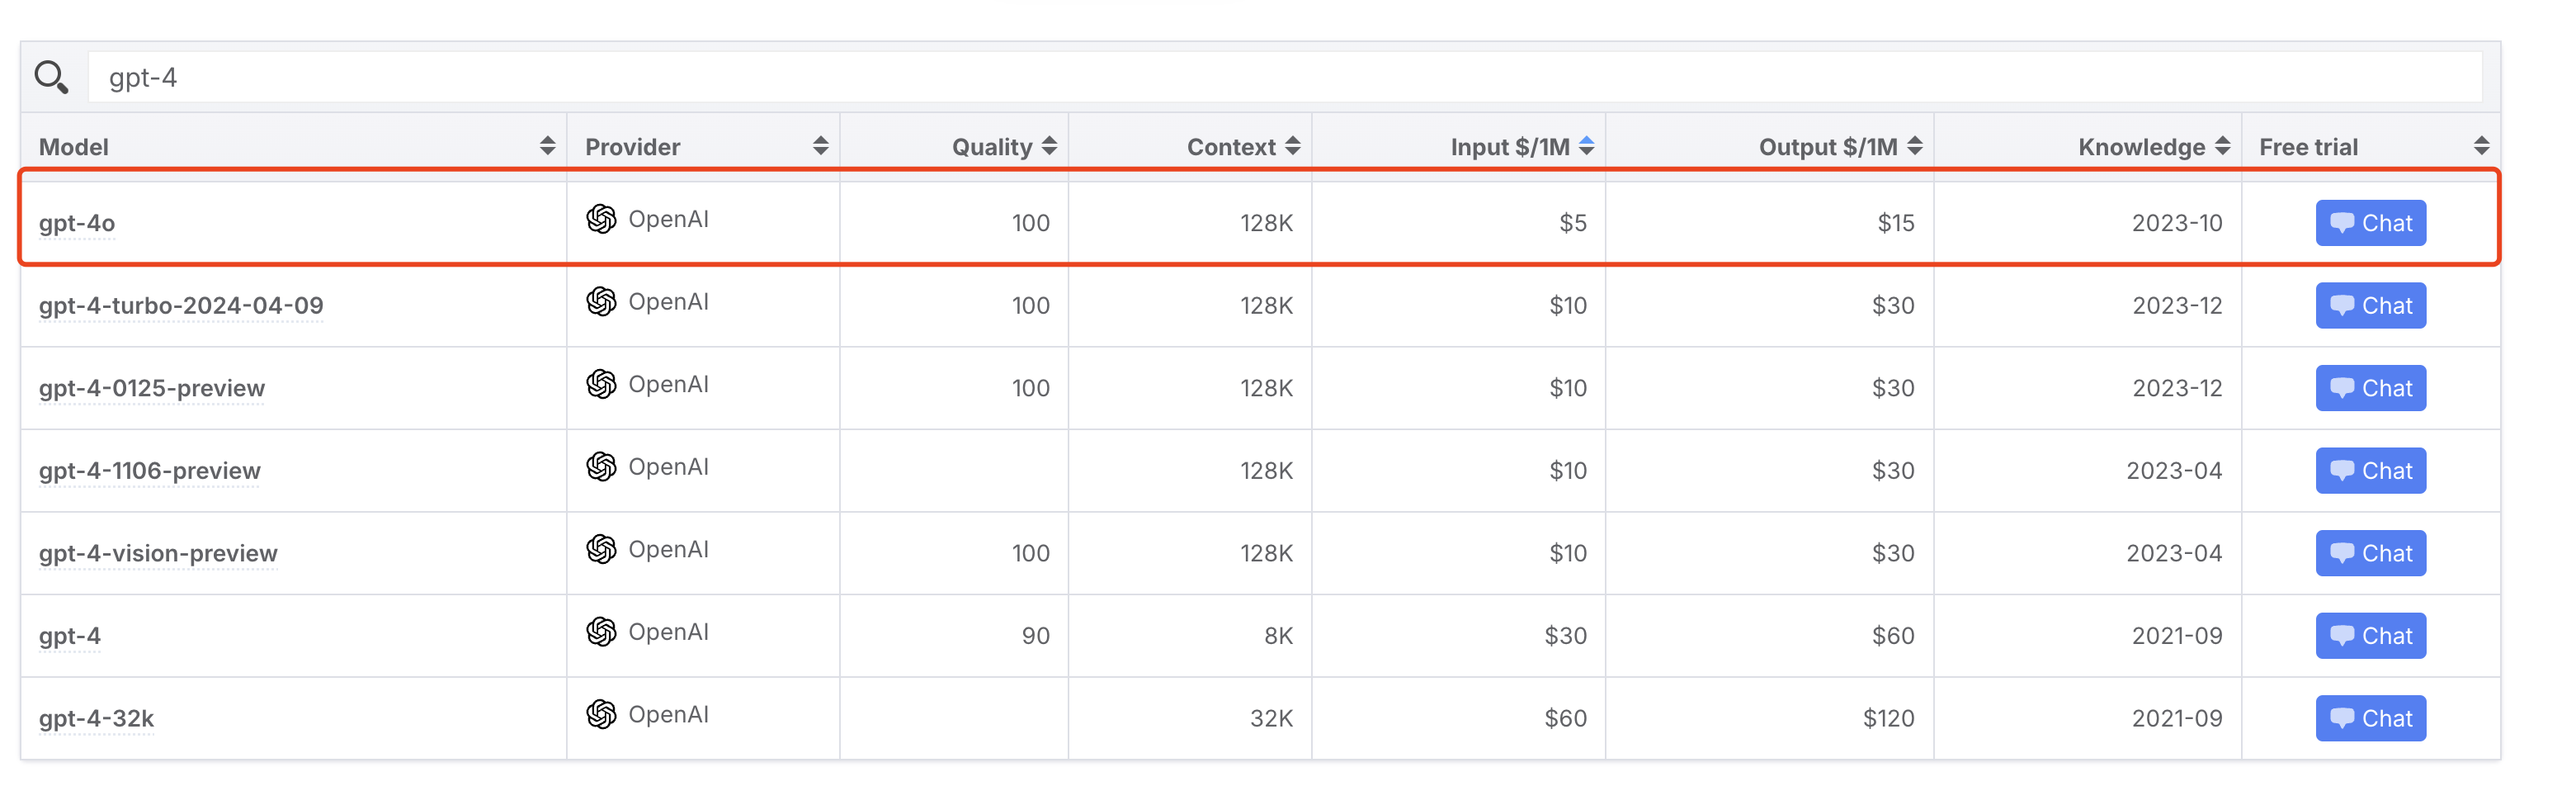Sort by the Model column arrows

tap(547, 146)
